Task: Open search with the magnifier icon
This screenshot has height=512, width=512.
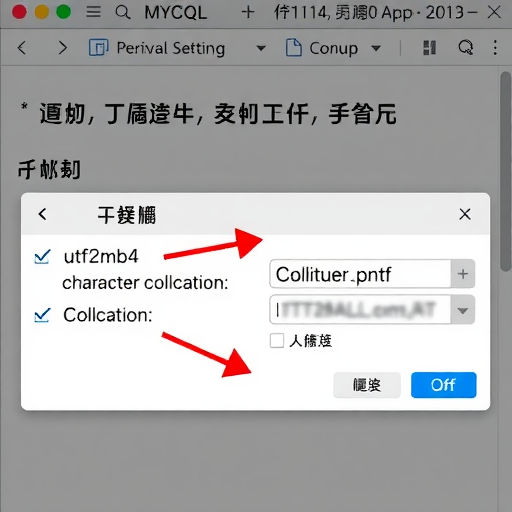Action: click(x=123, y=13)
